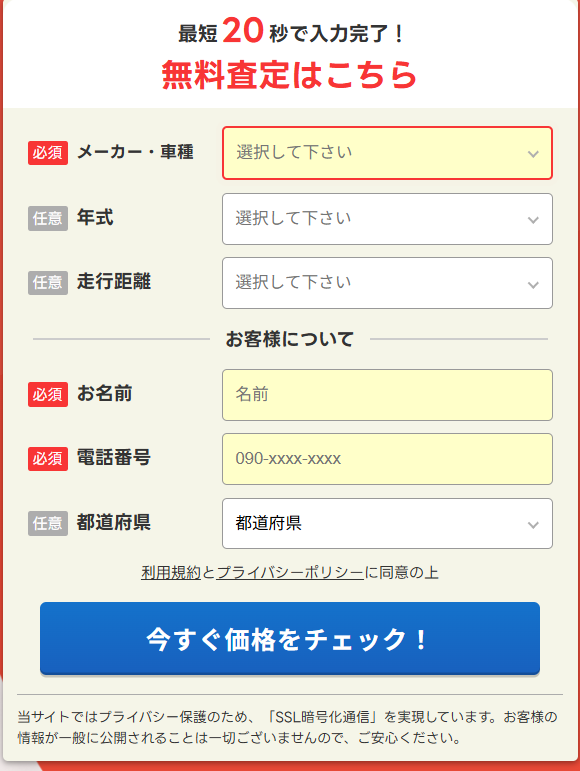Open the プライバシーポリシー link
The width and height of the screenshot is (580, 771).
(290, 572)
